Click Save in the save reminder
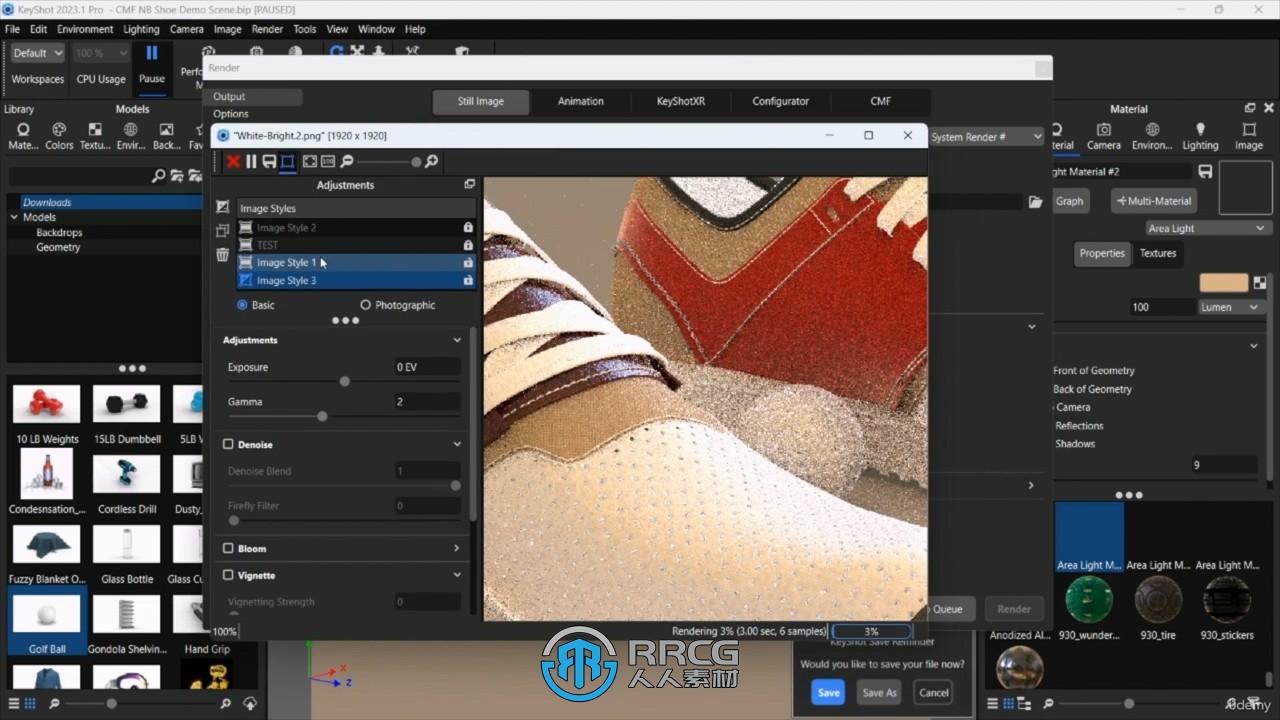Viewport: 1280px width, 720px height. (828, 693)
